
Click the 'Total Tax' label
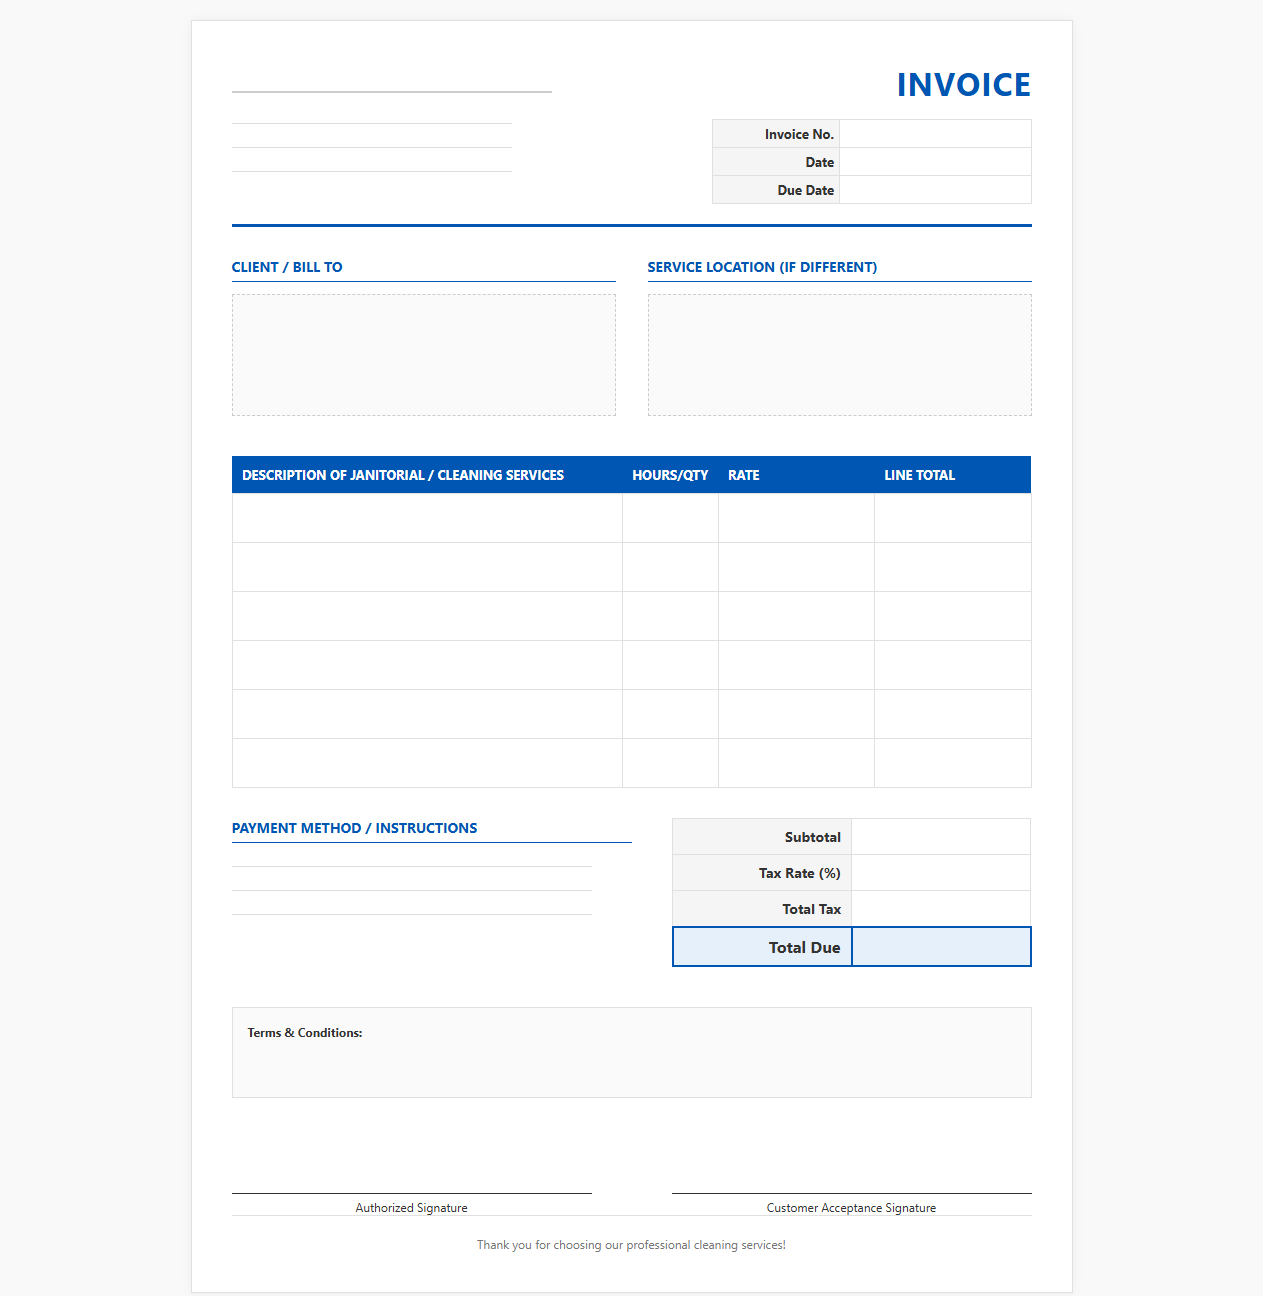(x=812, y=909)
